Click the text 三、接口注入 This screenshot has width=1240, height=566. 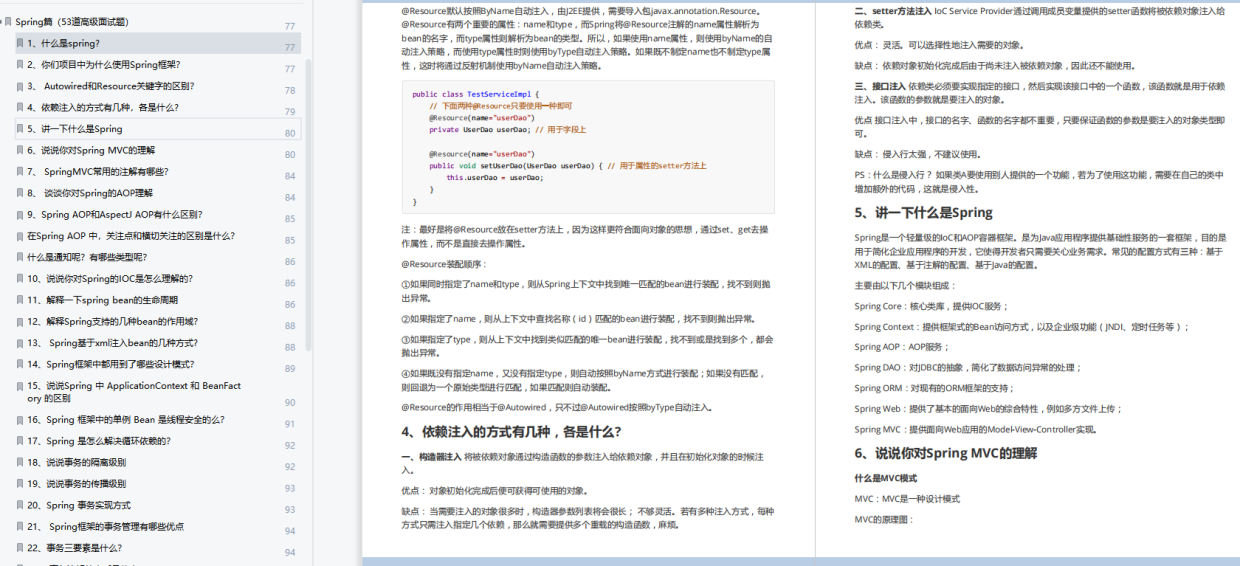point(882,86)
